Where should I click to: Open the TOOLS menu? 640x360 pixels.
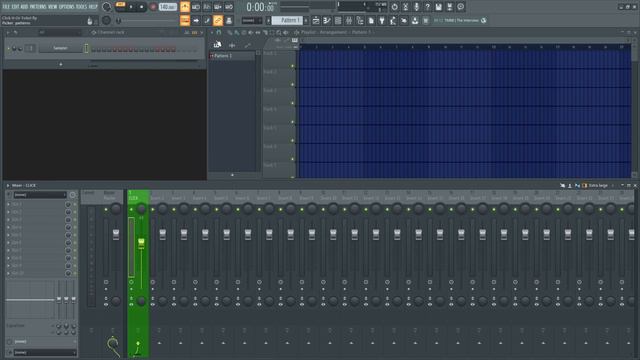tap(81, 7)
